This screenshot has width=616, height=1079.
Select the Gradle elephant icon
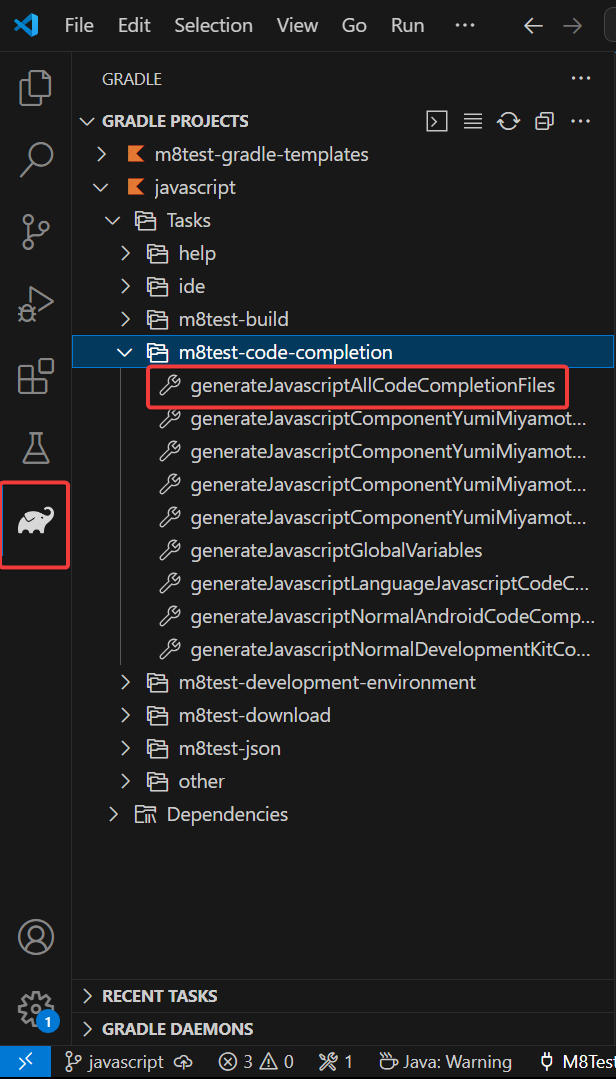point(36,521)
